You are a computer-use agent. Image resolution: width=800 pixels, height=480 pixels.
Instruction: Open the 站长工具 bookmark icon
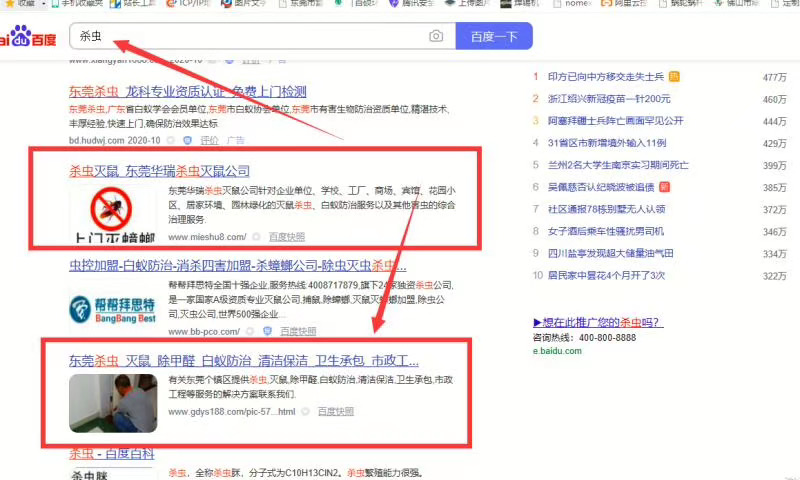click(x=115, y=4)
